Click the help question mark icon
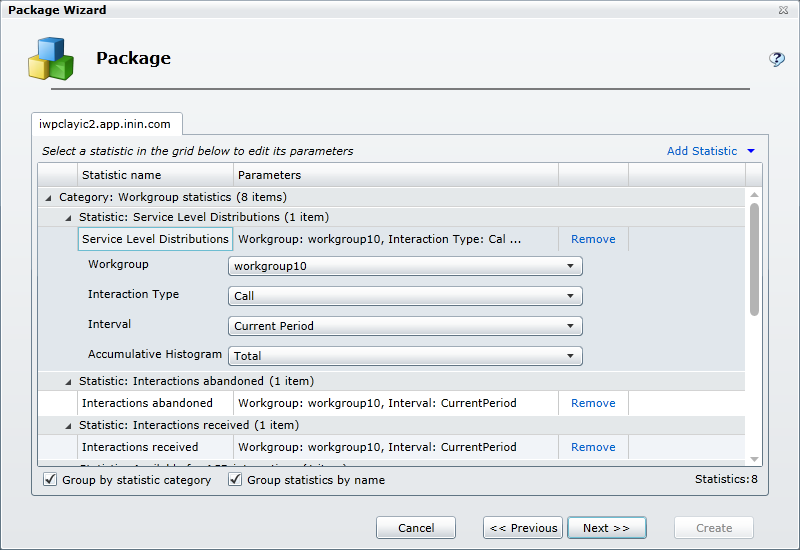 click(x=776, y=59)
